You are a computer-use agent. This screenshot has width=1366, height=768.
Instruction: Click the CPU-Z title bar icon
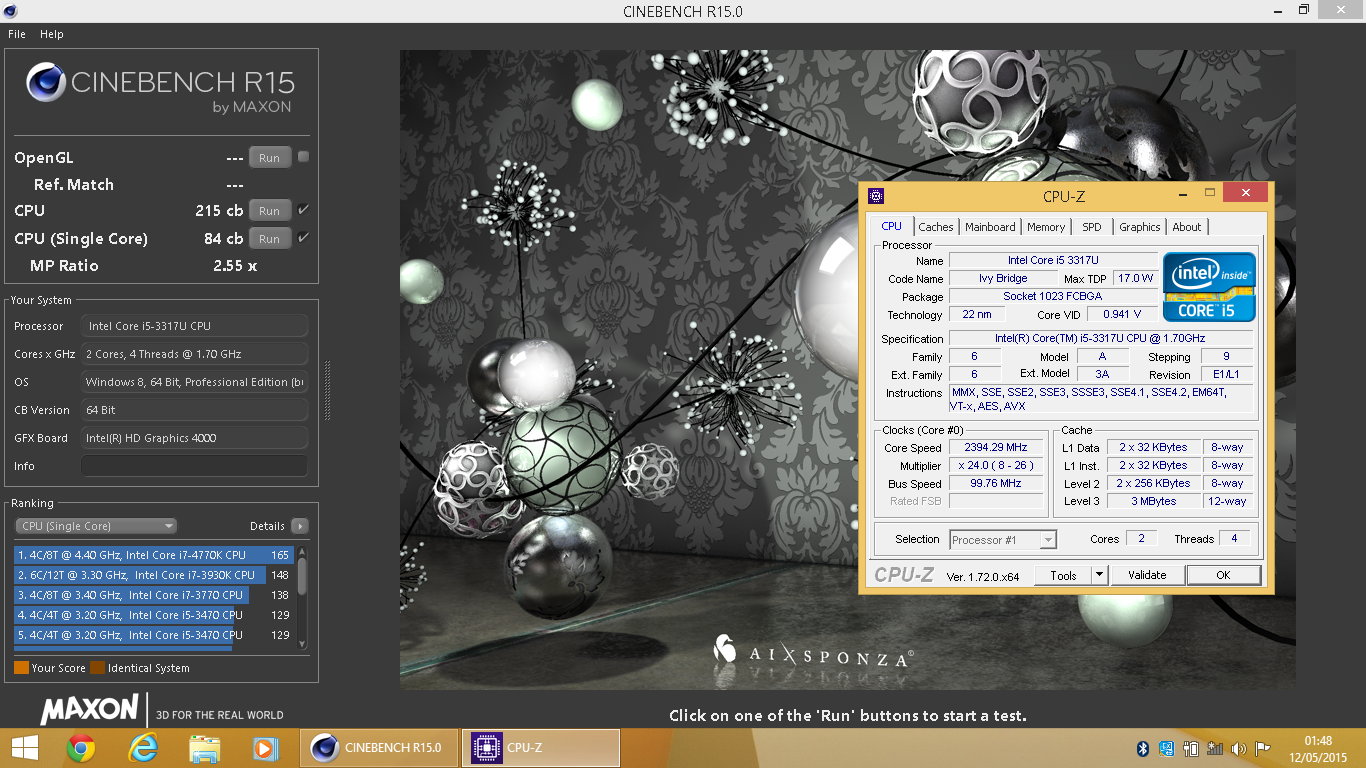pyautogui.click(x=876, y=196)
